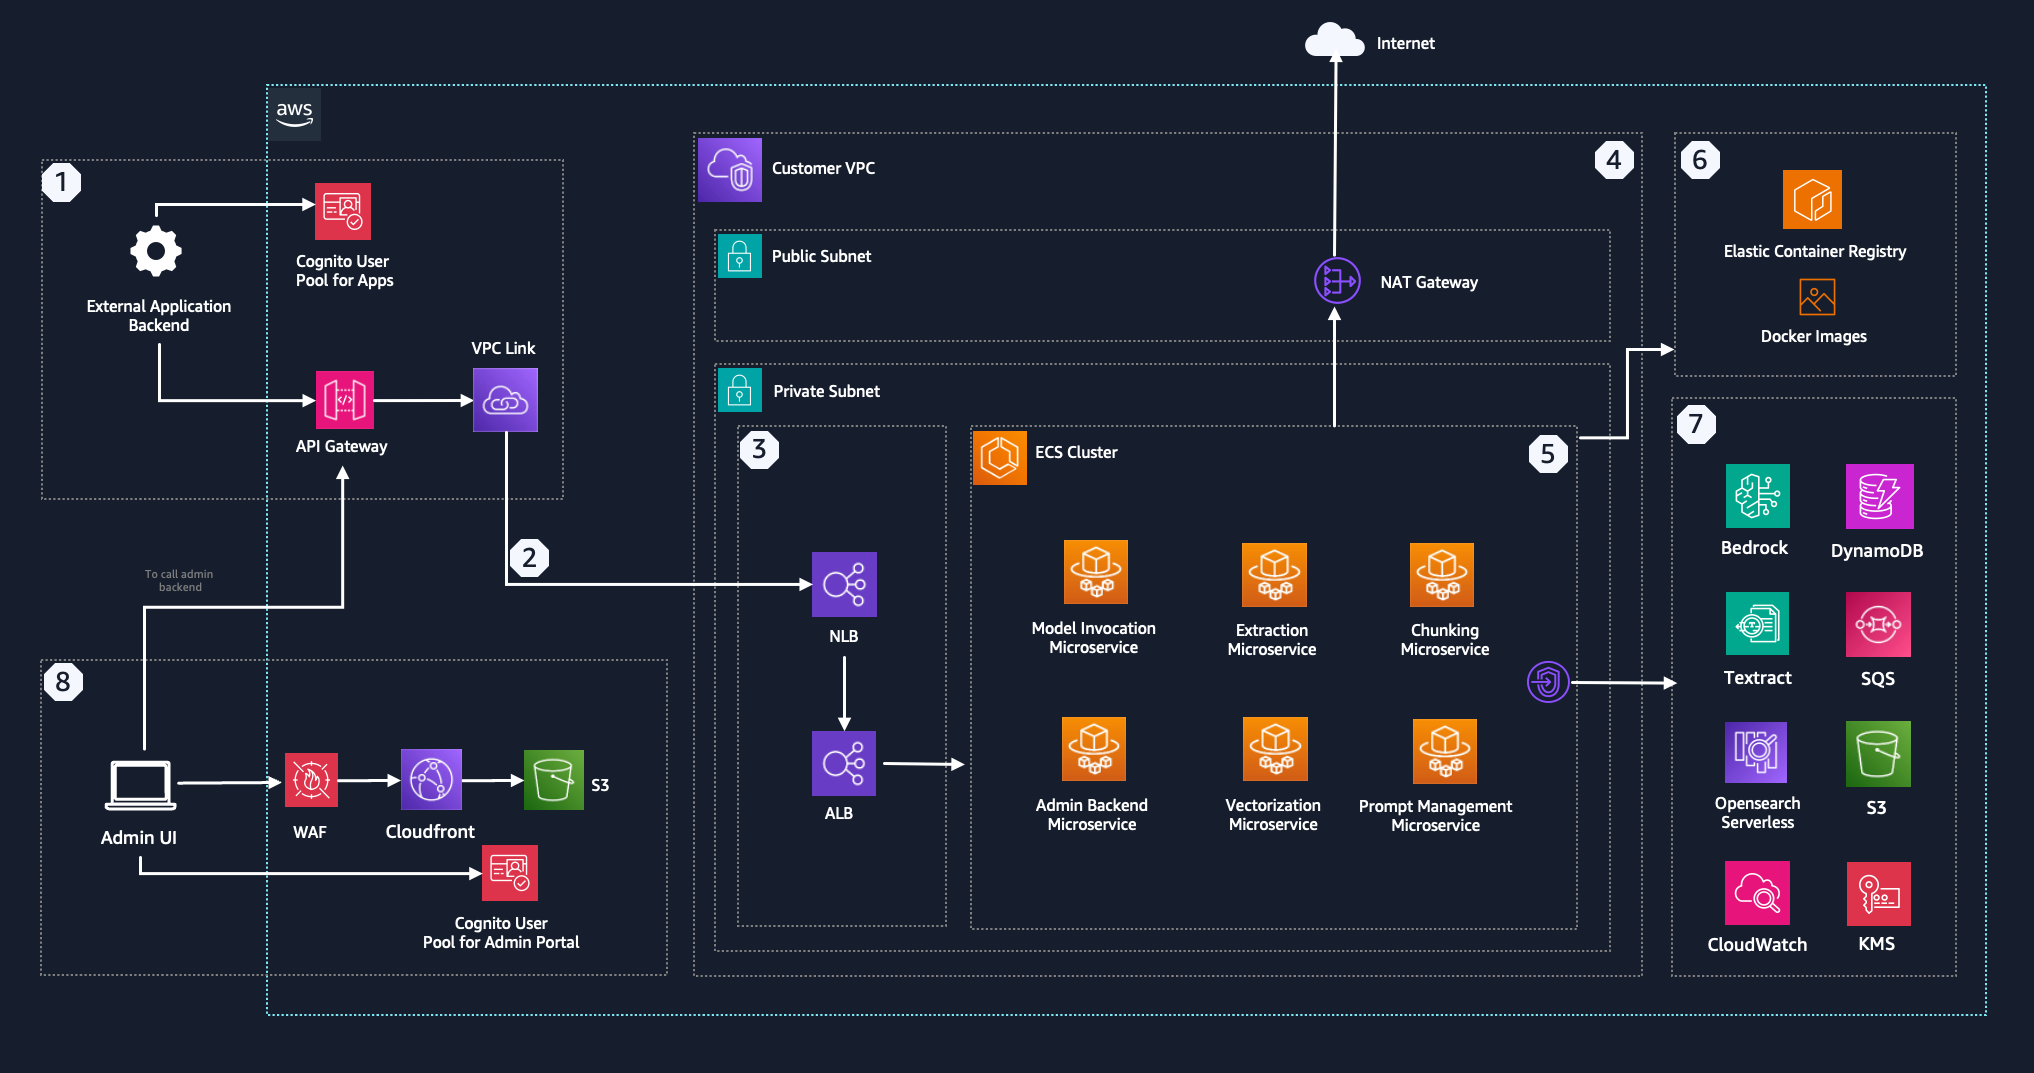This screenshot has width=2034, height=1073.
Task: Select the SQS icon
Action: pos(1878,625)
